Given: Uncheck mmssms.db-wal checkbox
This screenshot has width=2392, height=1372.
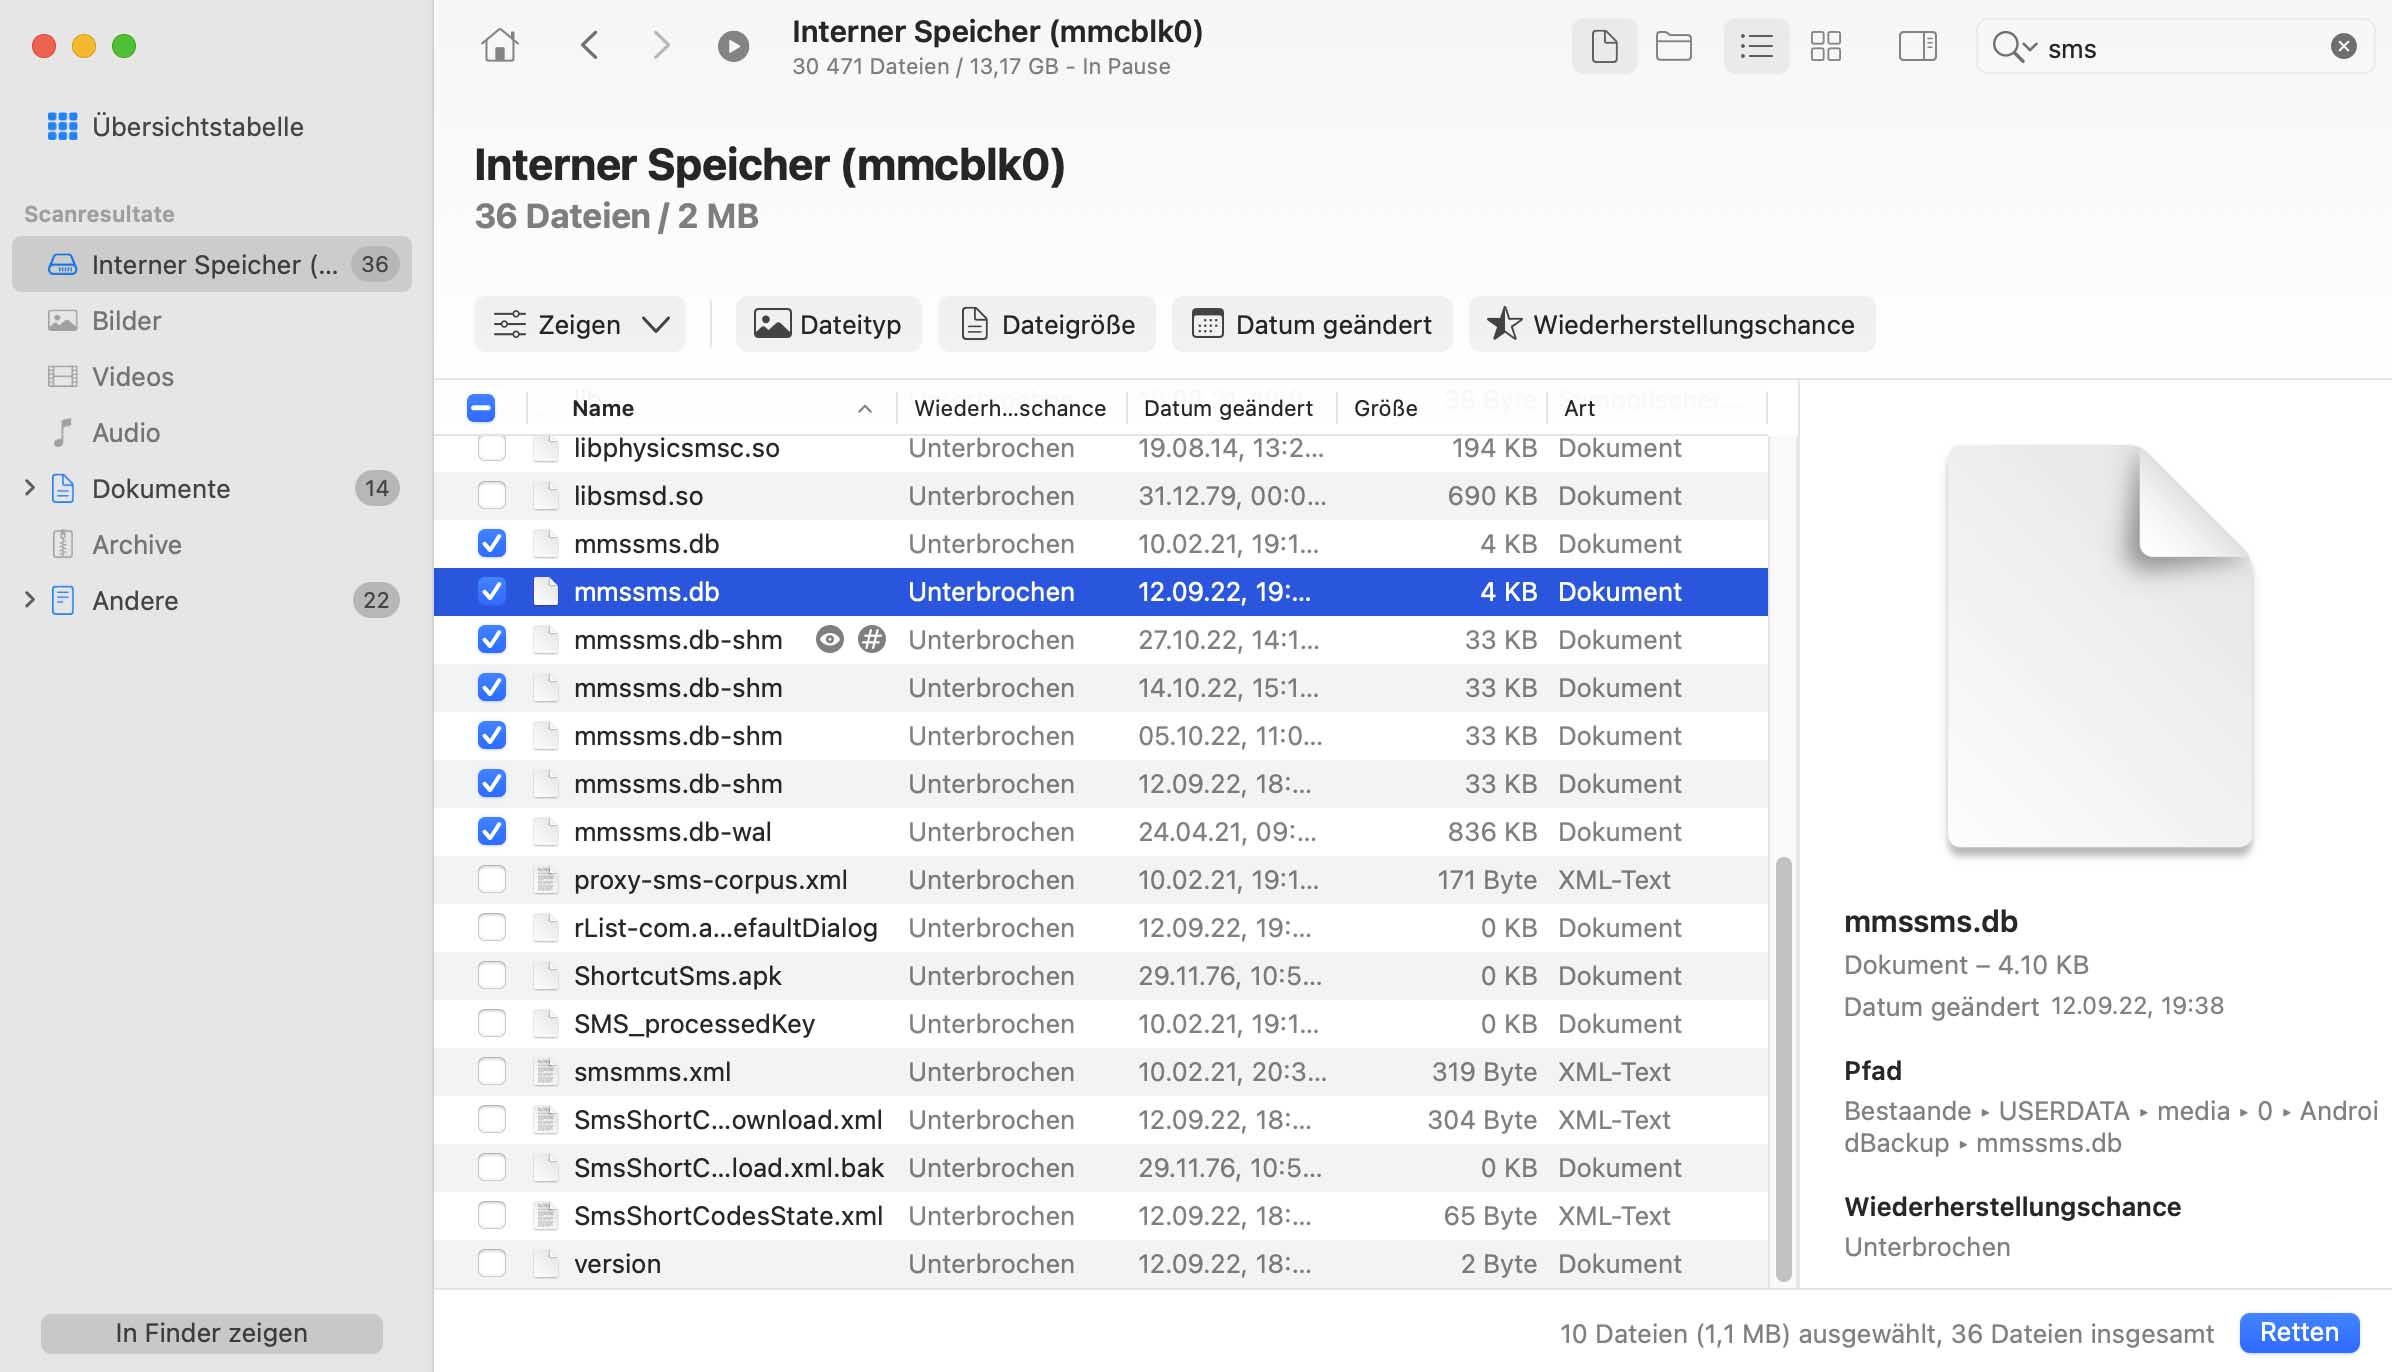Looking at the screenshot, I should [492, 832].
